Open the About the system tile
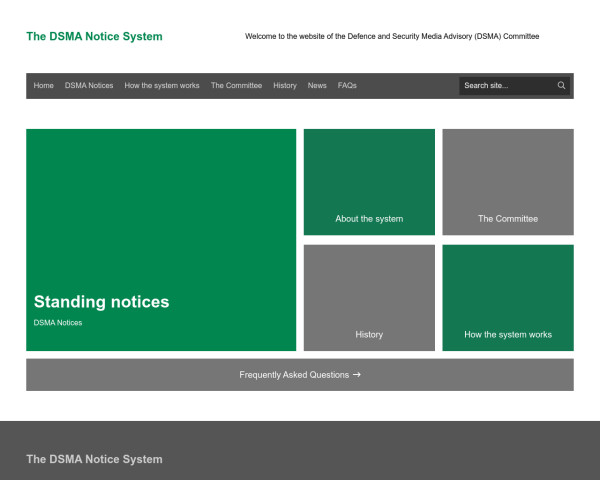Screen dimensions: 600x480 coord(369,219)
